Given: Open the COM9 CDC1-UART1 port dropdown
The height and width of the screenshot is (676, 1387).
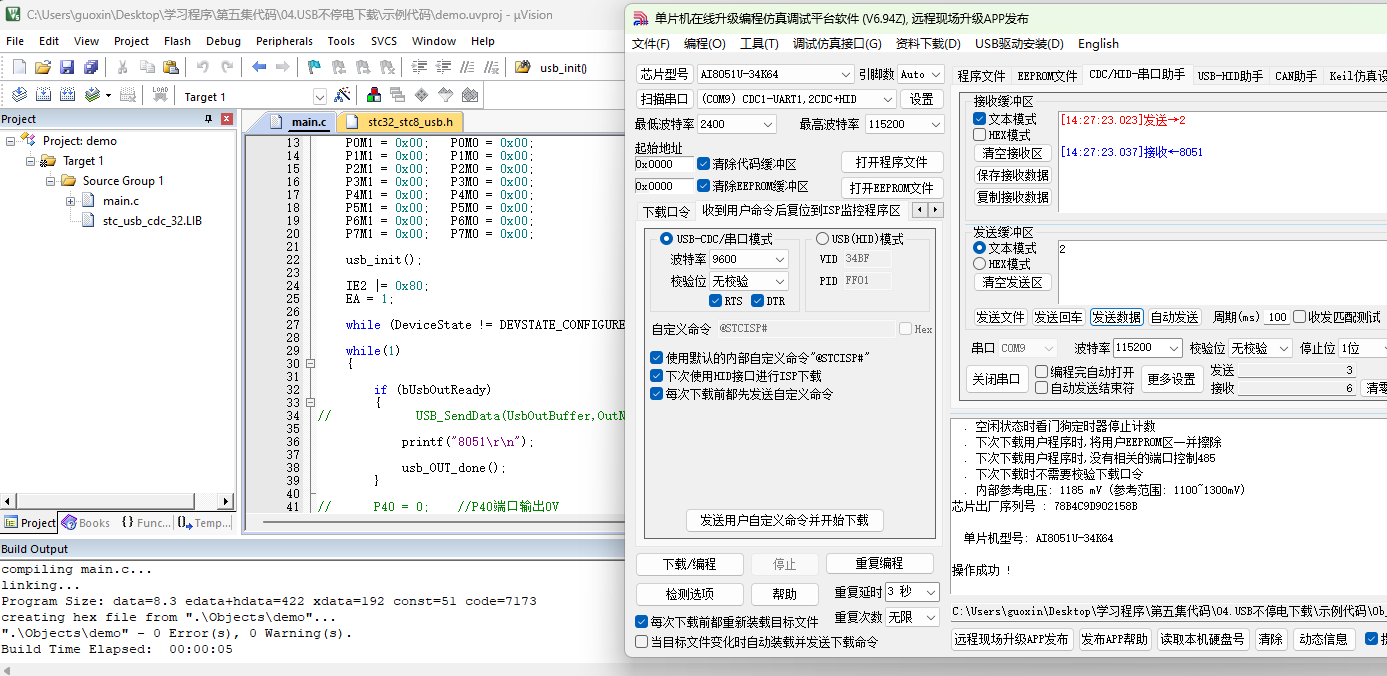Looking at the screenshot, I should click(x=796, y=99).
